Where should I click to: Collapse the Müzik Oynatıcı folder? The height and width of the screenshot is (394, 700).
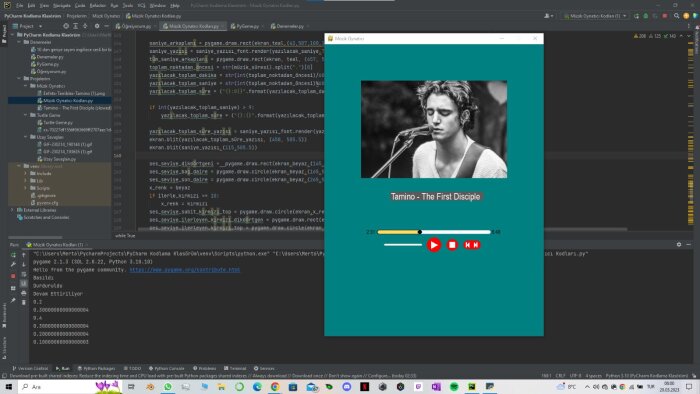point(26,86)
